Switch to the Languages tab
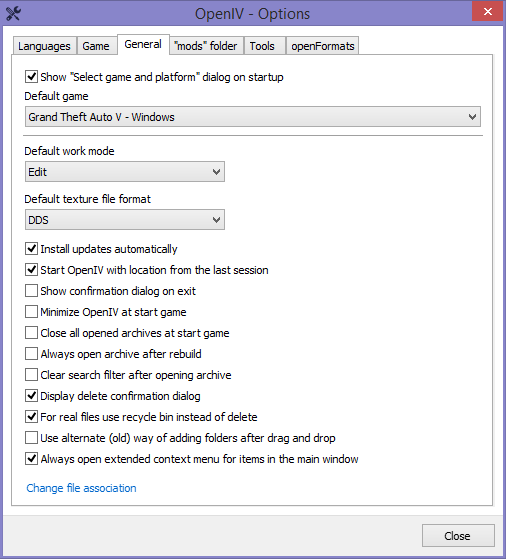The image size is (506, 559). point(45,46)
